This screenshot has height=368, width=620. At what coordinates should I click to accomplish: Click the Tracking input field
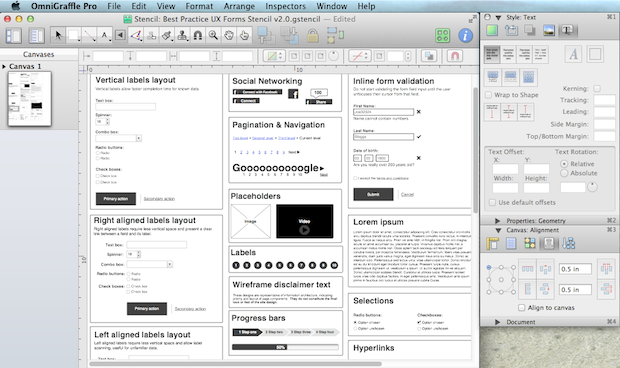[x=605, y=100]
